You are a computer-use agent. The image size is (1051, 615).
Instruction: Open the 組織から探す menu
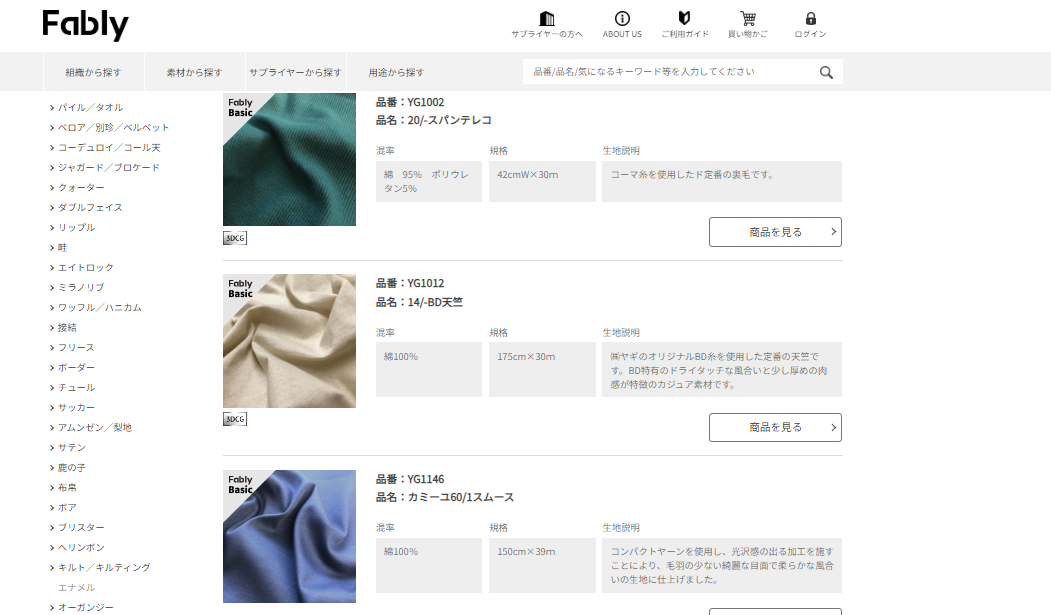coord(93,72)
